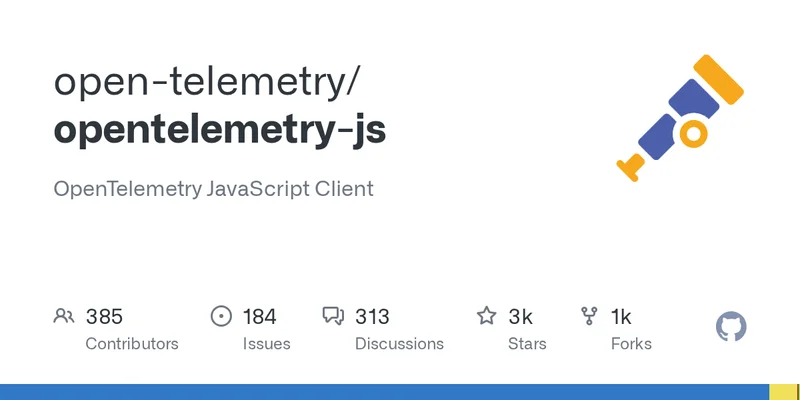Click the GitHub Octocat logo

(x=732, y=327)
